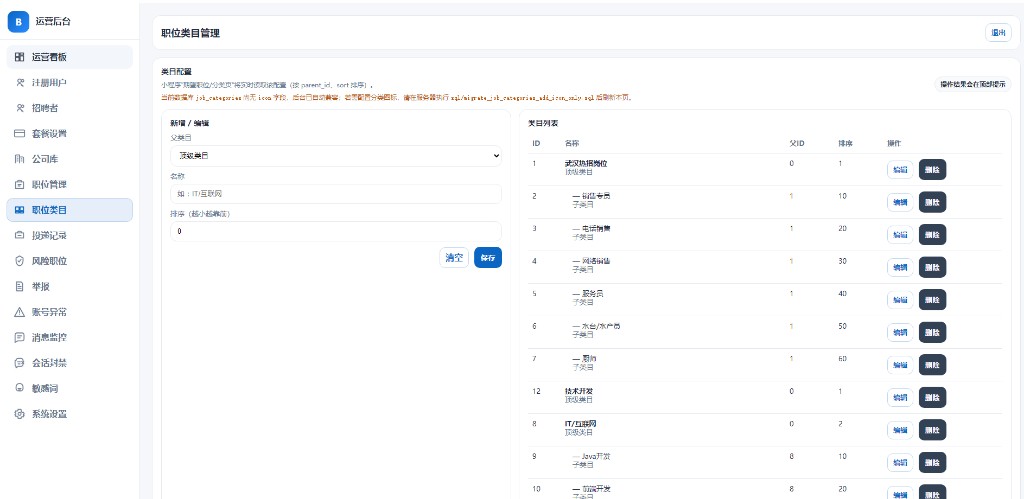Edit the category row with ID 7
The image size is (1024, 499).
click(x=900, y=365)
